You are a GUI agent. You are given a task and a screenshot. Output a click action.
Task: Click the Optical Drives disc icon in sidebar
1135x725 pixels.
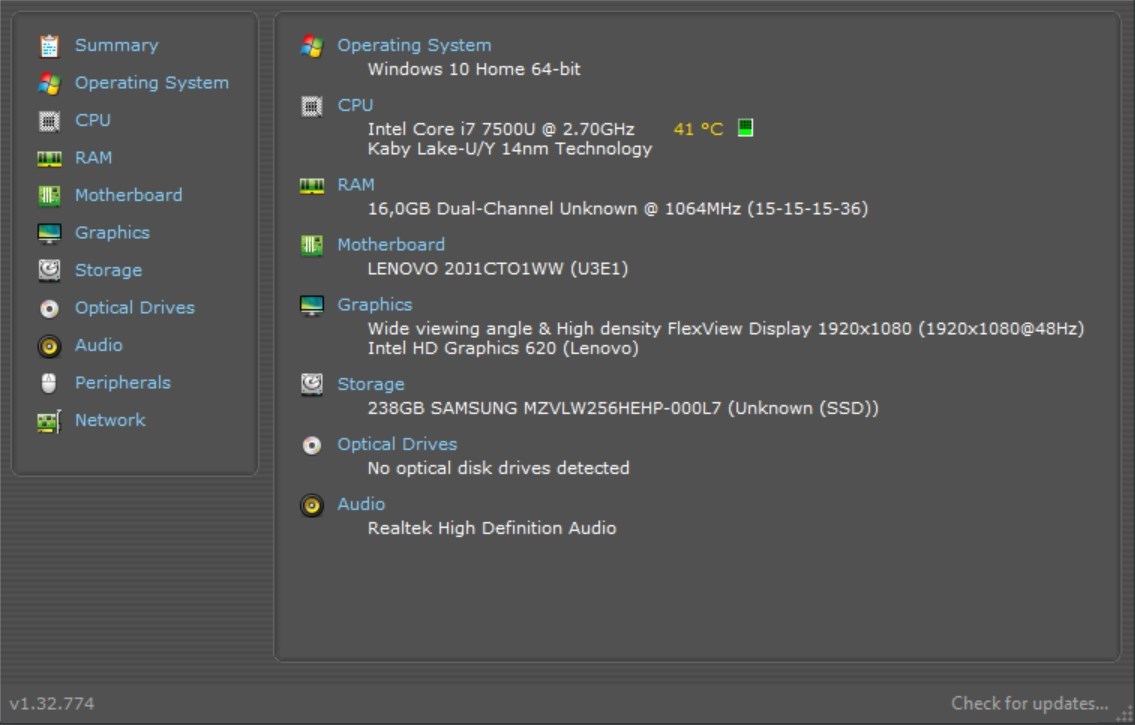[x=49, y=309]
